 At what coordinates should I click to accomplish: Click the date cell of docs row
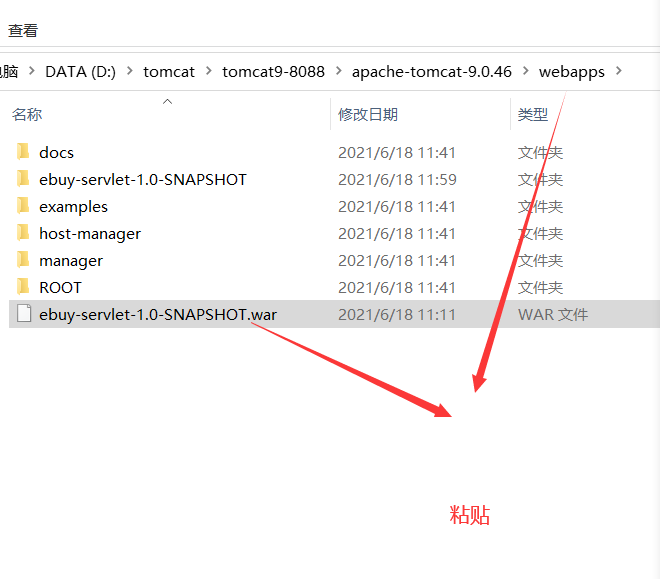click(397, 153)
